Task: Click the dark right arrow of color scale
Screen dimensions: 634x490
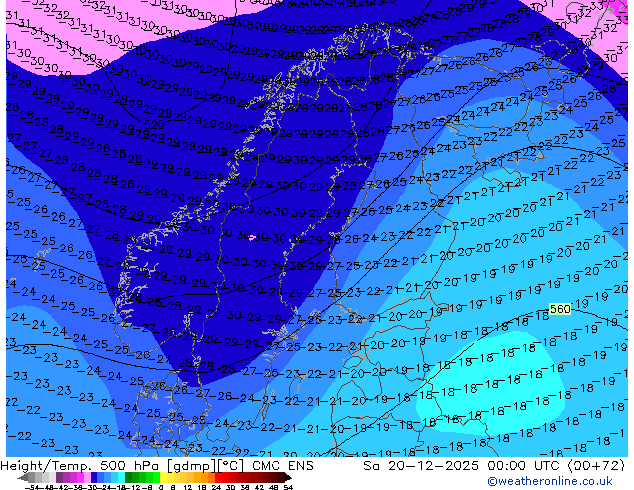Action: tap(287, 478)
